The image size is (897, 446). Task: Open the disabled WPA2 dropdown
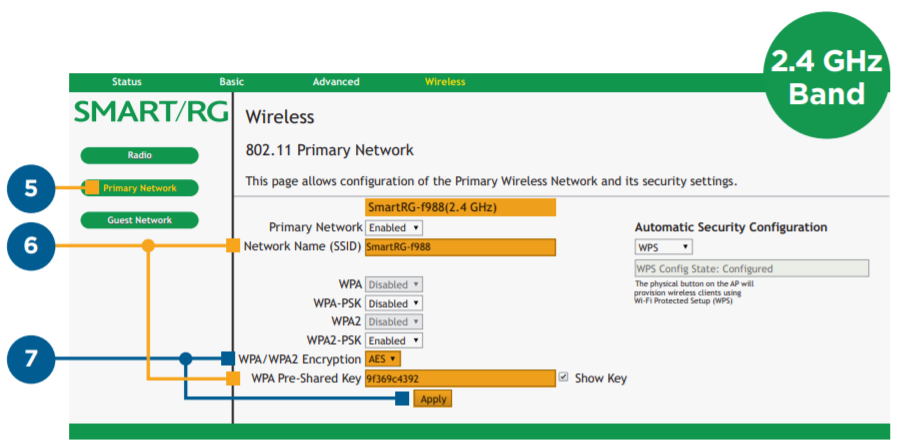pos(394,322)
